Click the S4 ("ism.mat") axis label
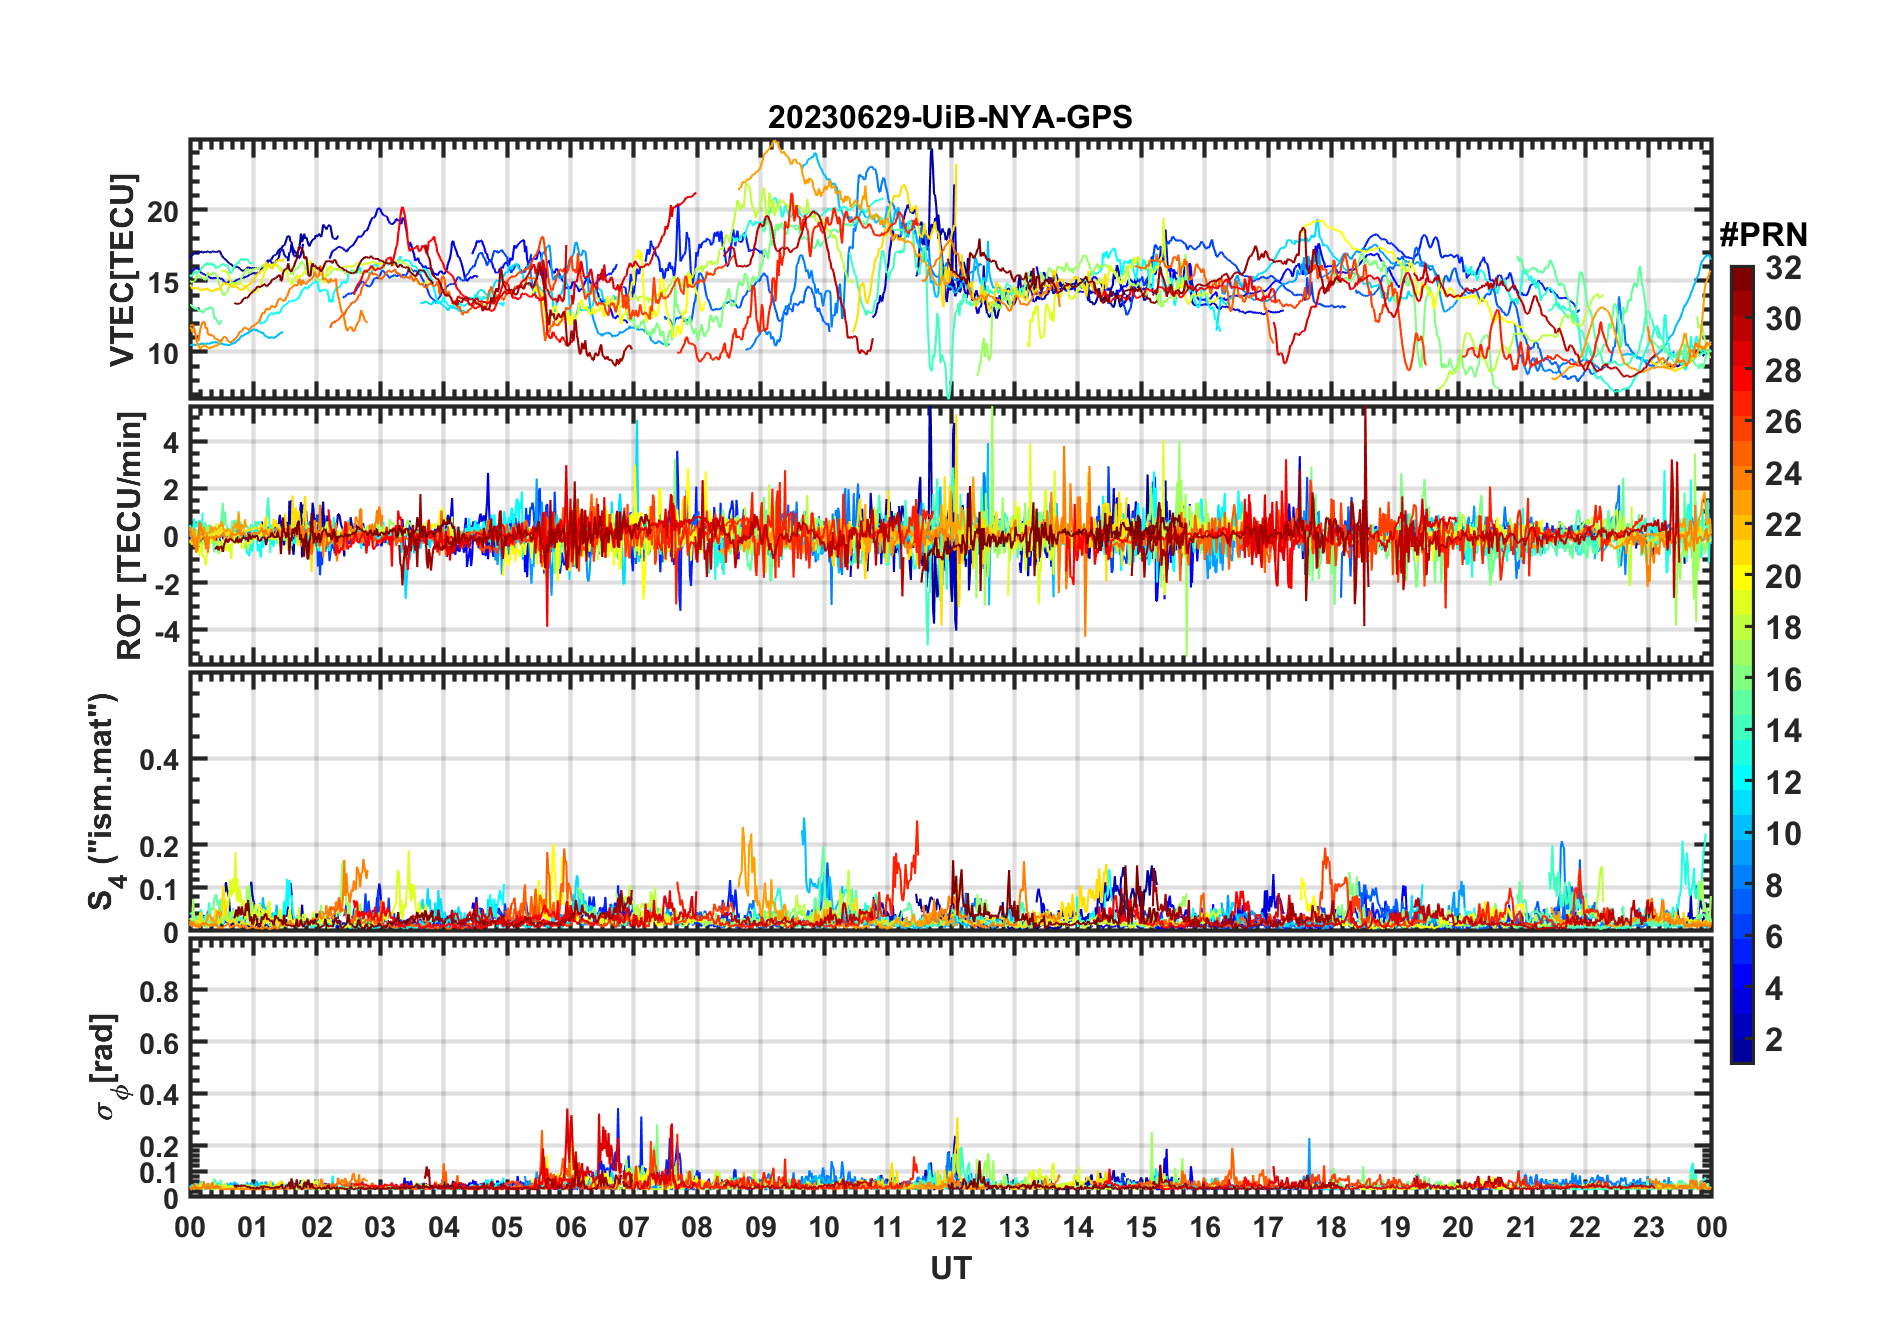Screen dimensions: 1902x1330 point(104,801)
